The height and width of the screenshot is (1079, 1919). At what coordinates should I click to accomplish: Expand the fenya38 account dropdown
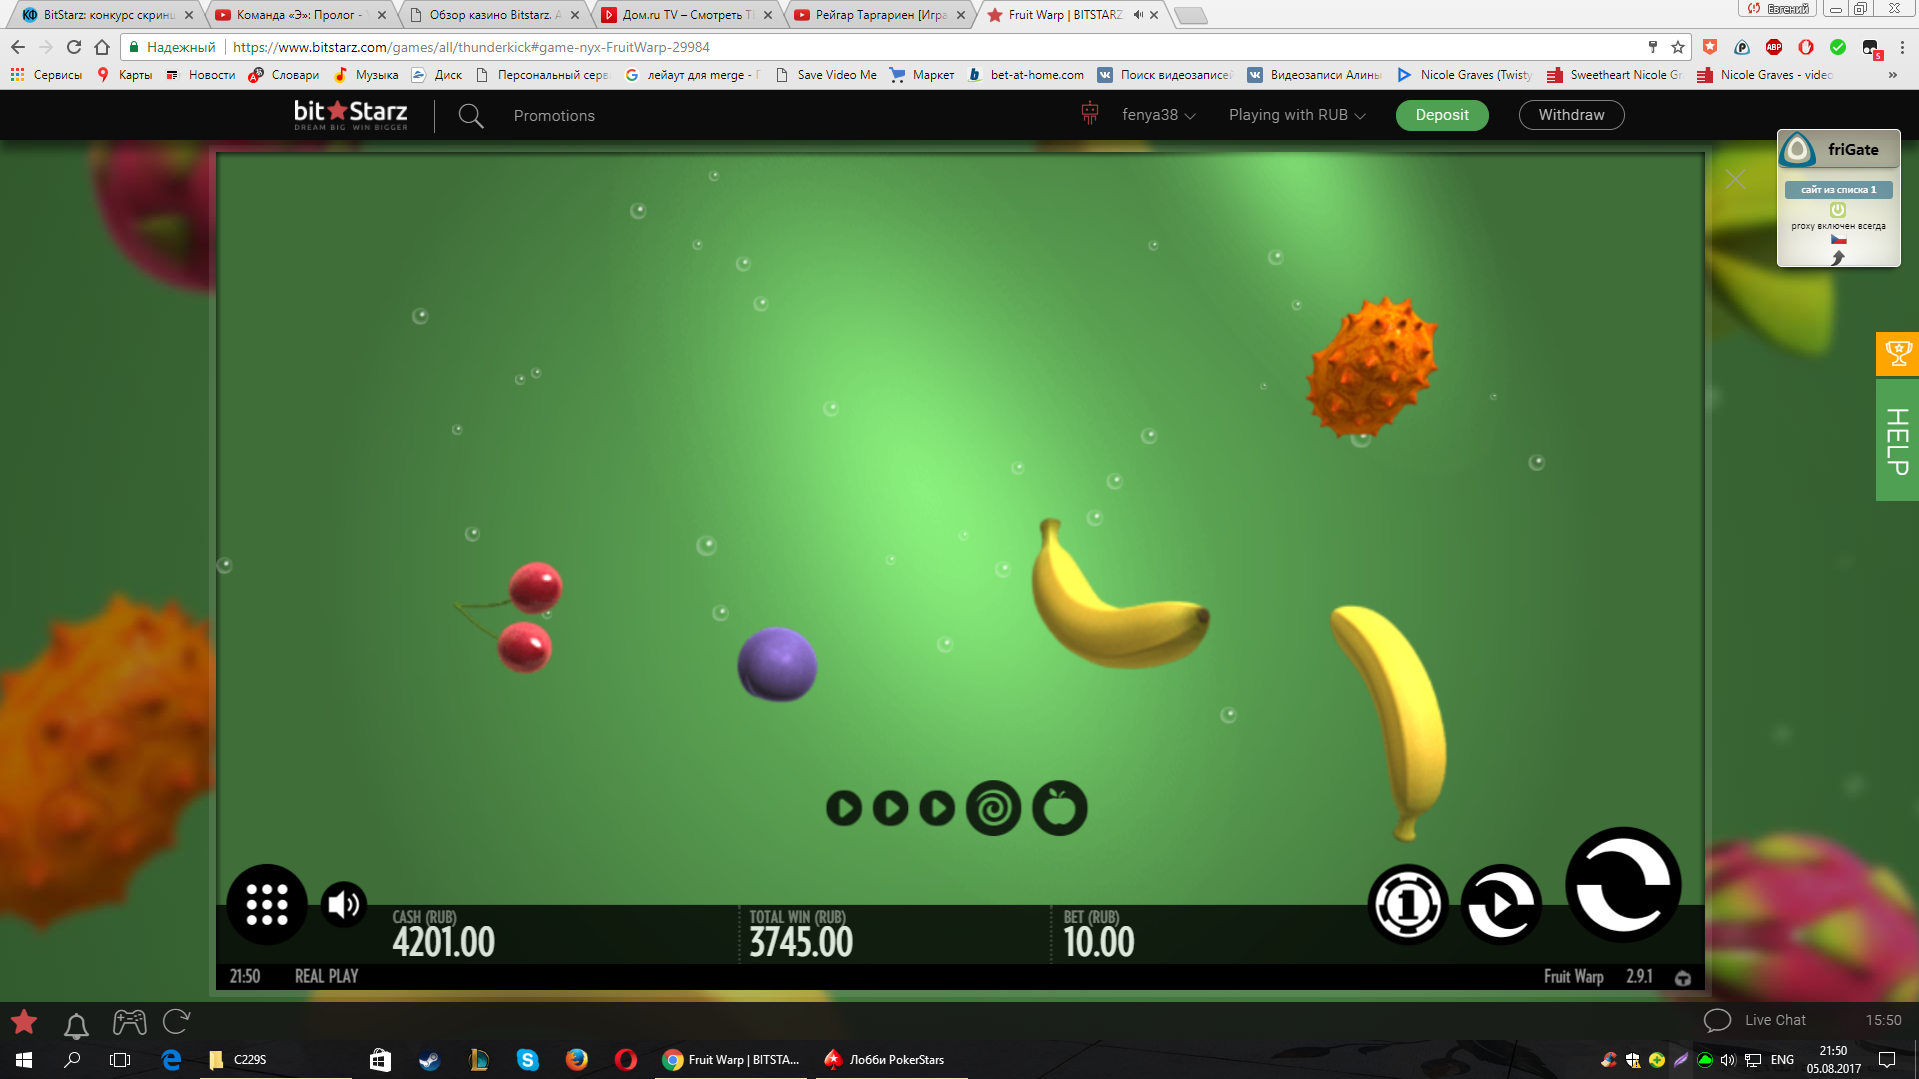[x=1158, y=115]
